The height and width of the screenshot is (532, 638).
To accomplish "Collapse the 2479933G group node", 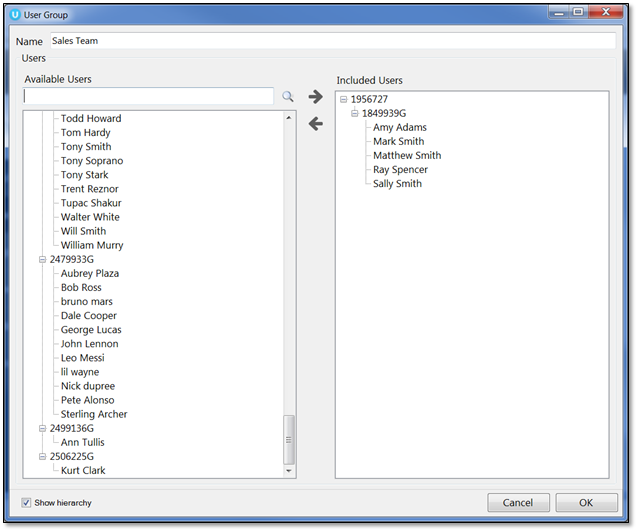I will coord(42,260).
